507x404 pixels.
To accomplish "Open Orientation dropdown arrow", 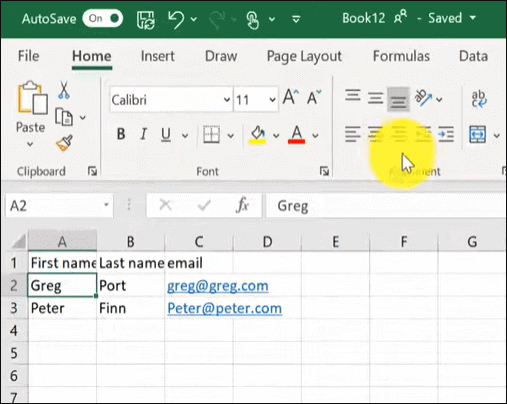I will [439, 99].
